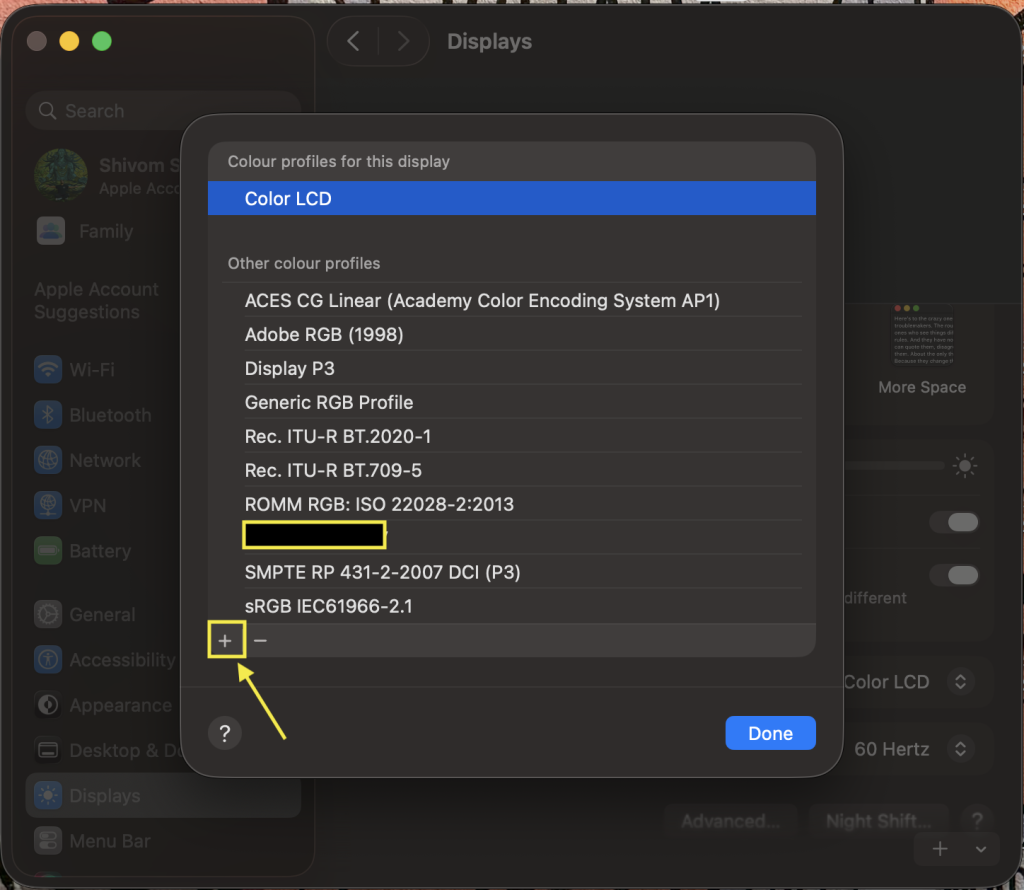This screenshot has width=1024, height=890.
Task: Select the Accessibility icon in the sidebar
Action: pos(48,659)
